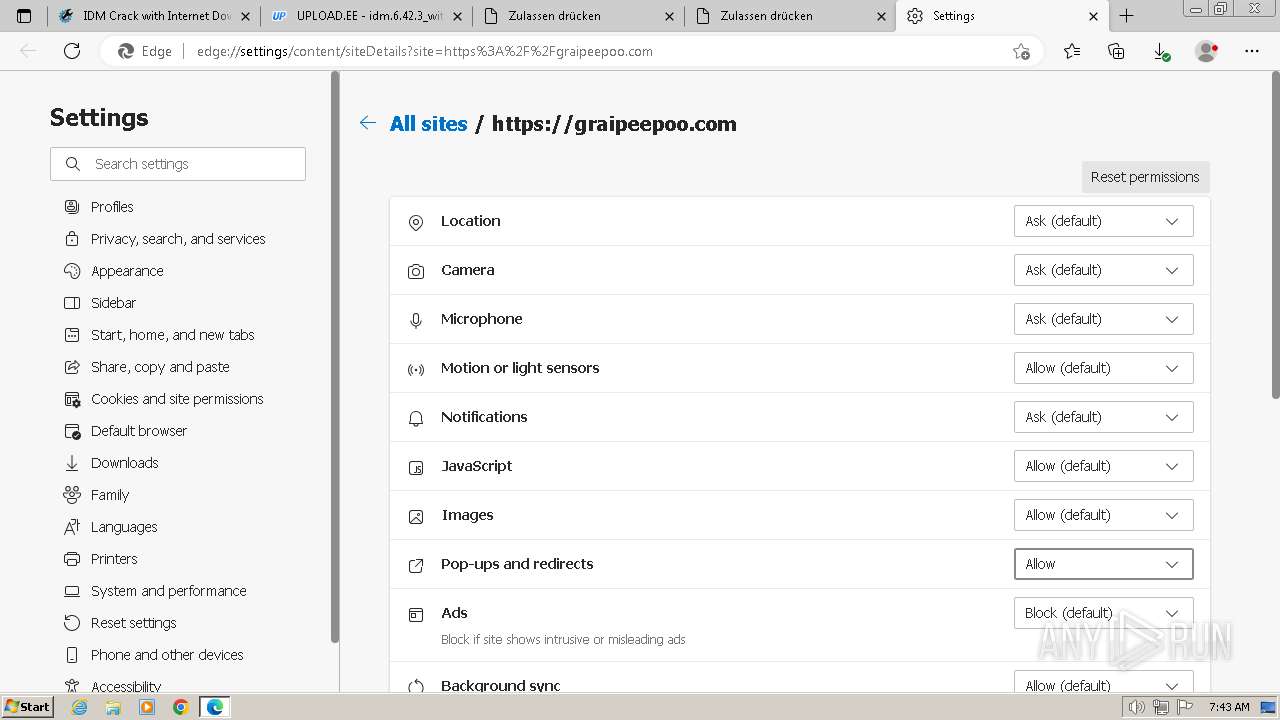Add this page to favorites star icon
The width and height of the screenshot is (1280, 720).
(x=1021, y=51)
